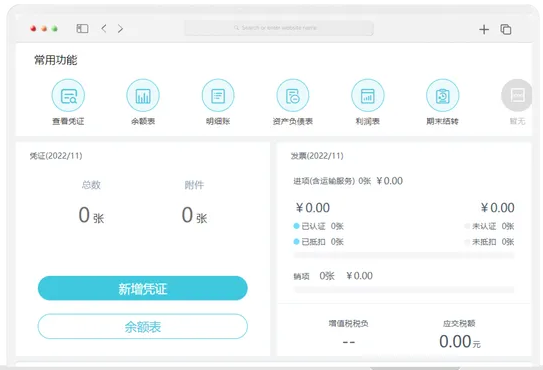Image resolution: width=543 pixels, height=370 pixels.
Task: Go forward with the right arrow
Action: coord(120,28)
